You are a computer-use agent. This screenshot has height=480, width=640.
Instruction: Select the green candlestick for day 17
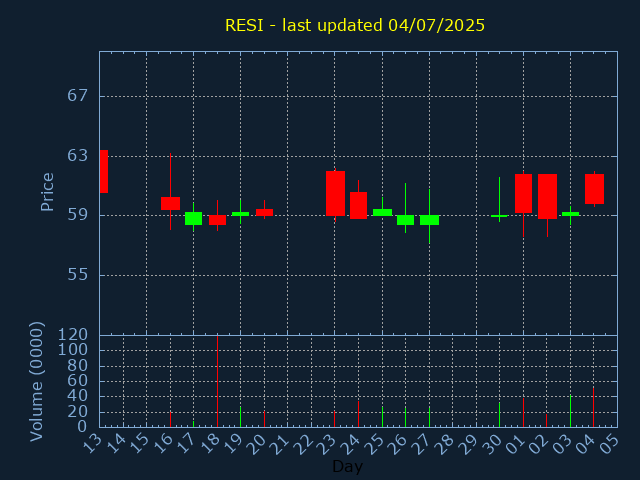point(193,218)
